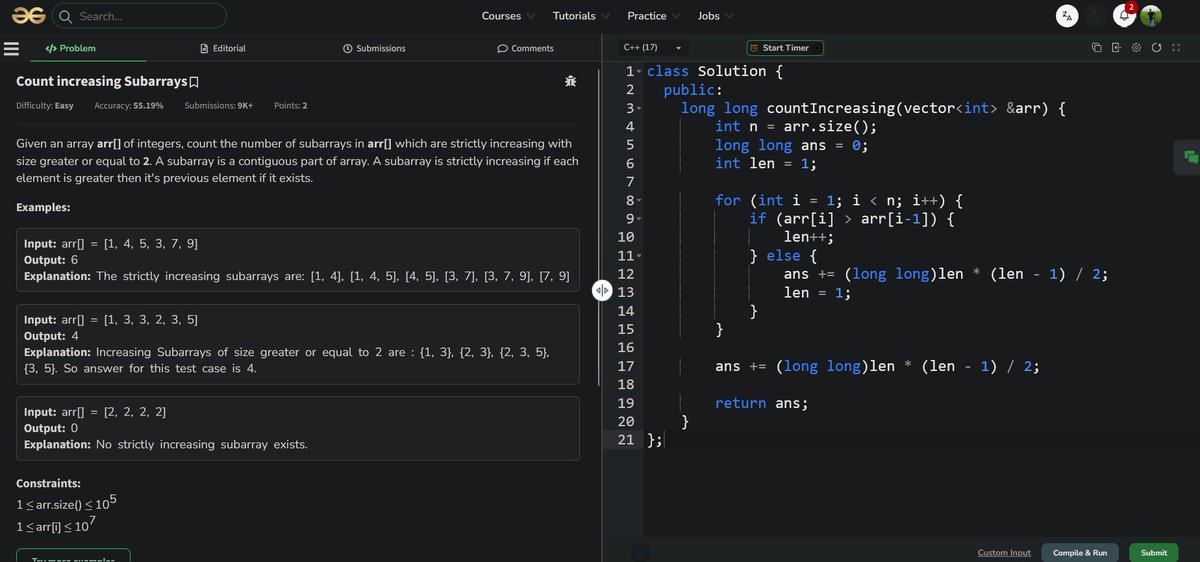This screenshot has height=562, width=1200.
Task: Switch to the Comments tab
Action: pos(525,48)
